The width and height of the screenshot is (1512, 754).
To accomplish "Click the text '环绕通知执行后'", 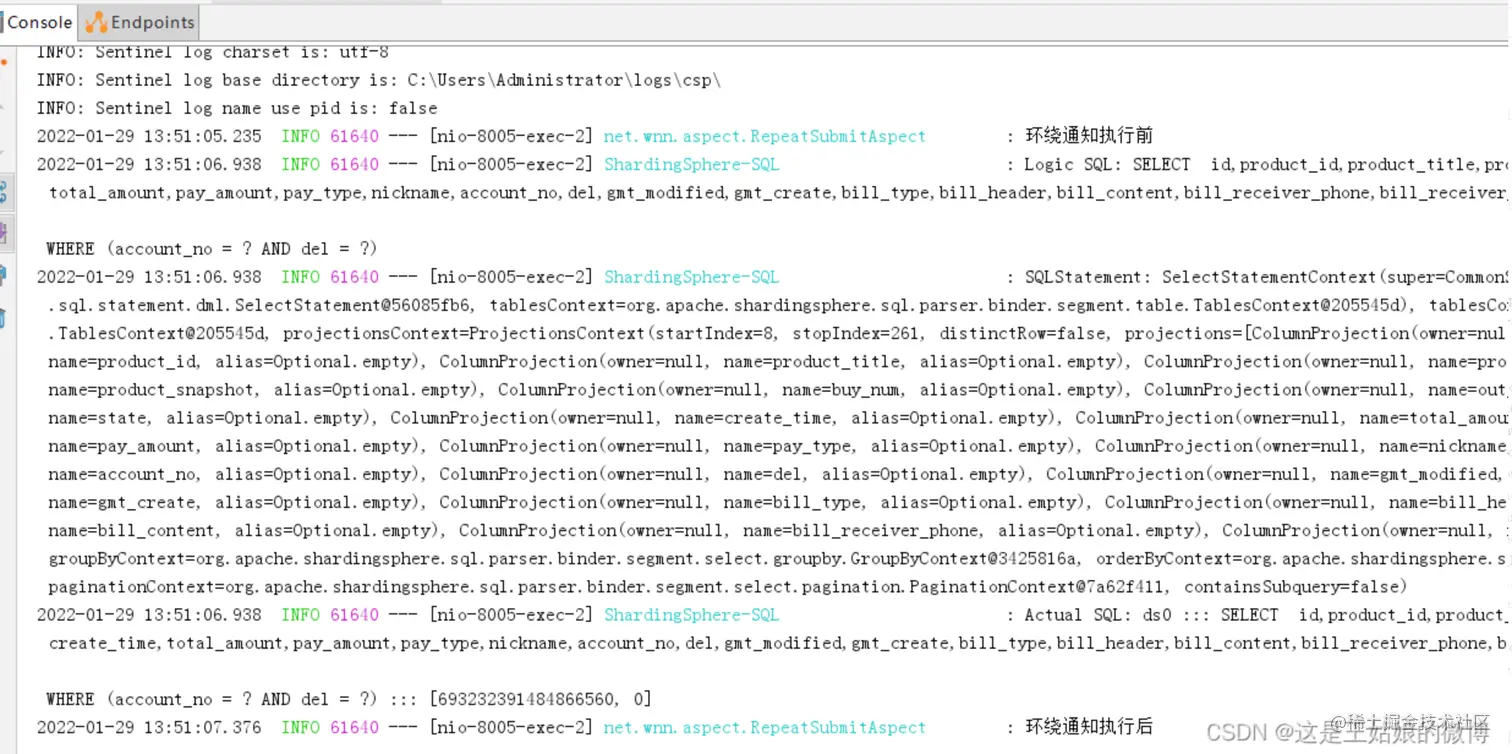I will click(x=1089, y=727).
